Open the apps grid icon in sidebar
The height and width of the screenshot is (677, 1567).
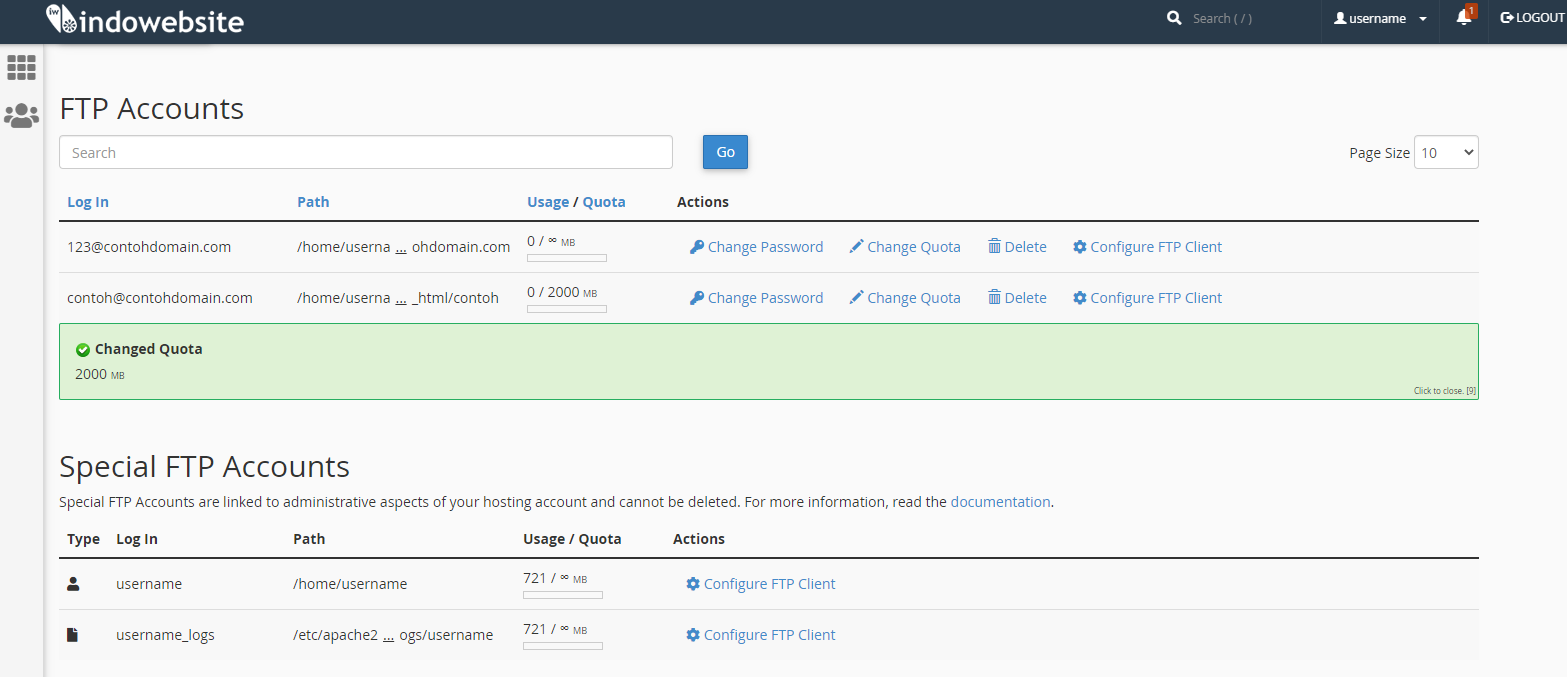coord(21,68)
